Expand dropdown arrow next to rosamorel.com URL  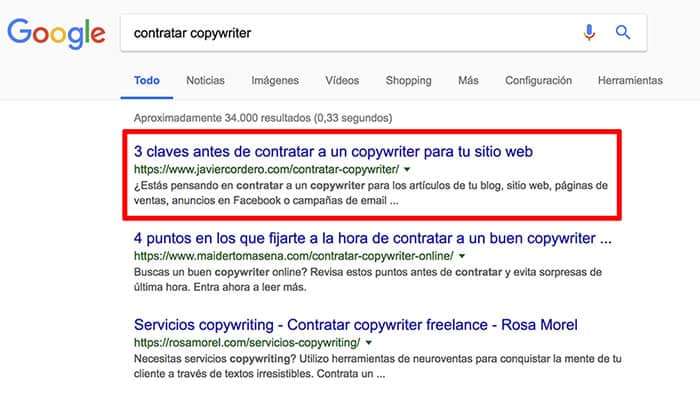click(369, 343)
